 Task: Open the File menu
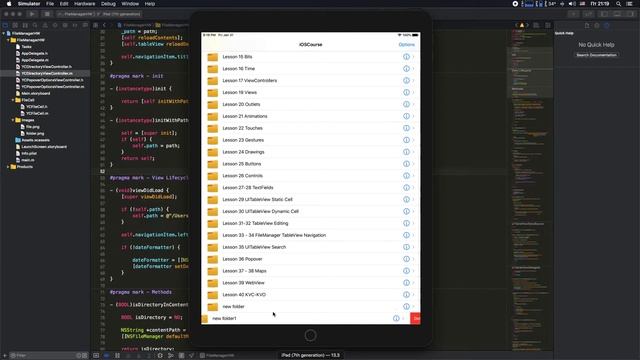(50, 4)
